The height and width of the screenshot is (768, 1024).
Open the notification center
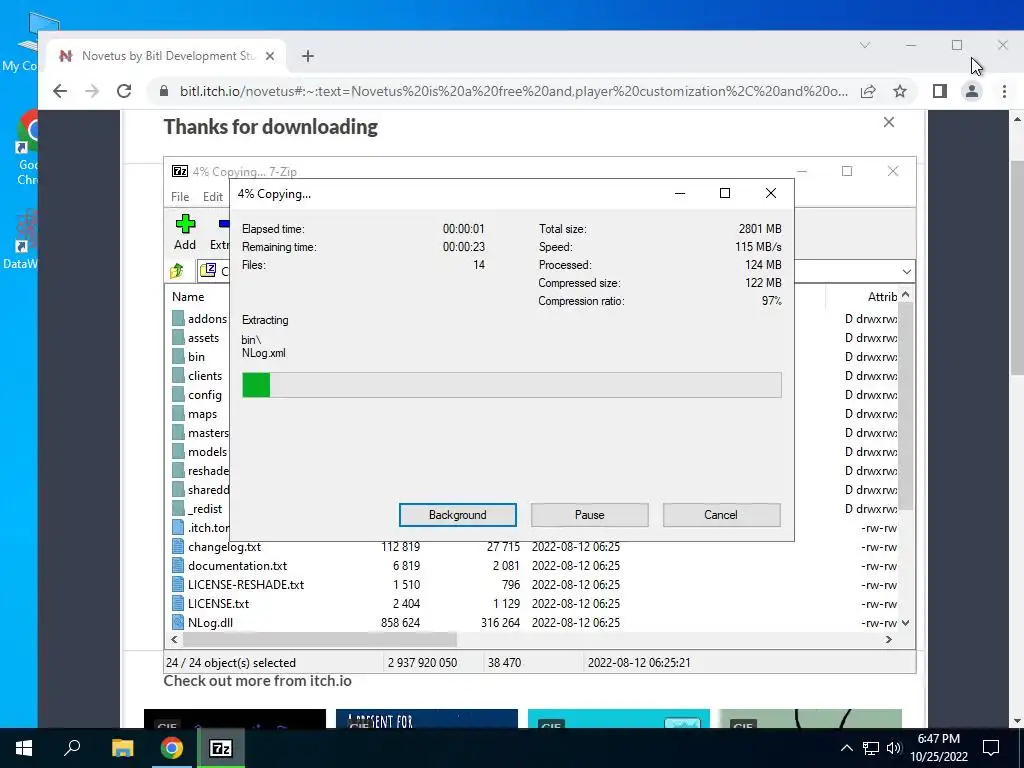(991, 748)
